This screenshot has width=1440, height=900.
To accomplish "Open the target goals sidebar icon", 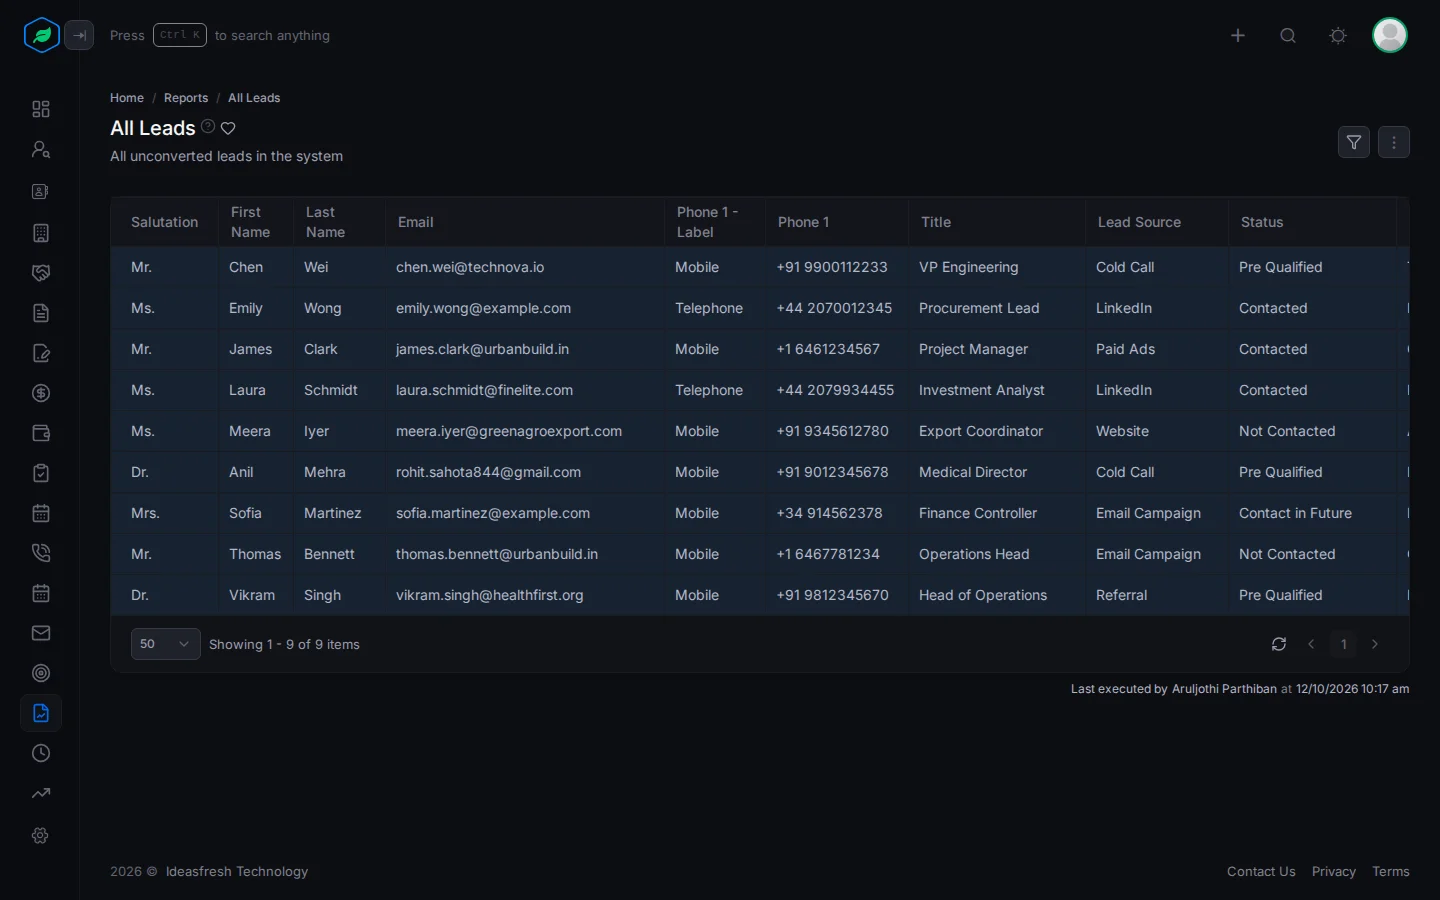I will point(41,673).
